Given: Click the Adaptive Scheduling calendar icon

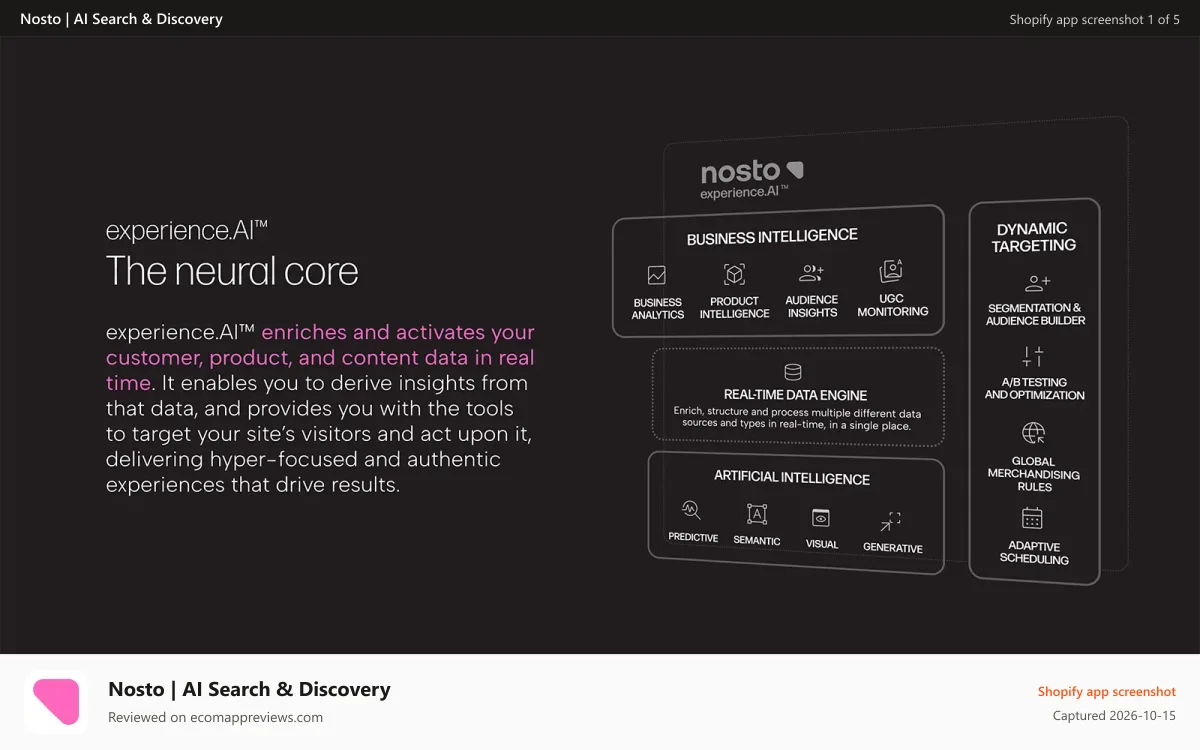Looking at the screenshot, I should 1032,518.
